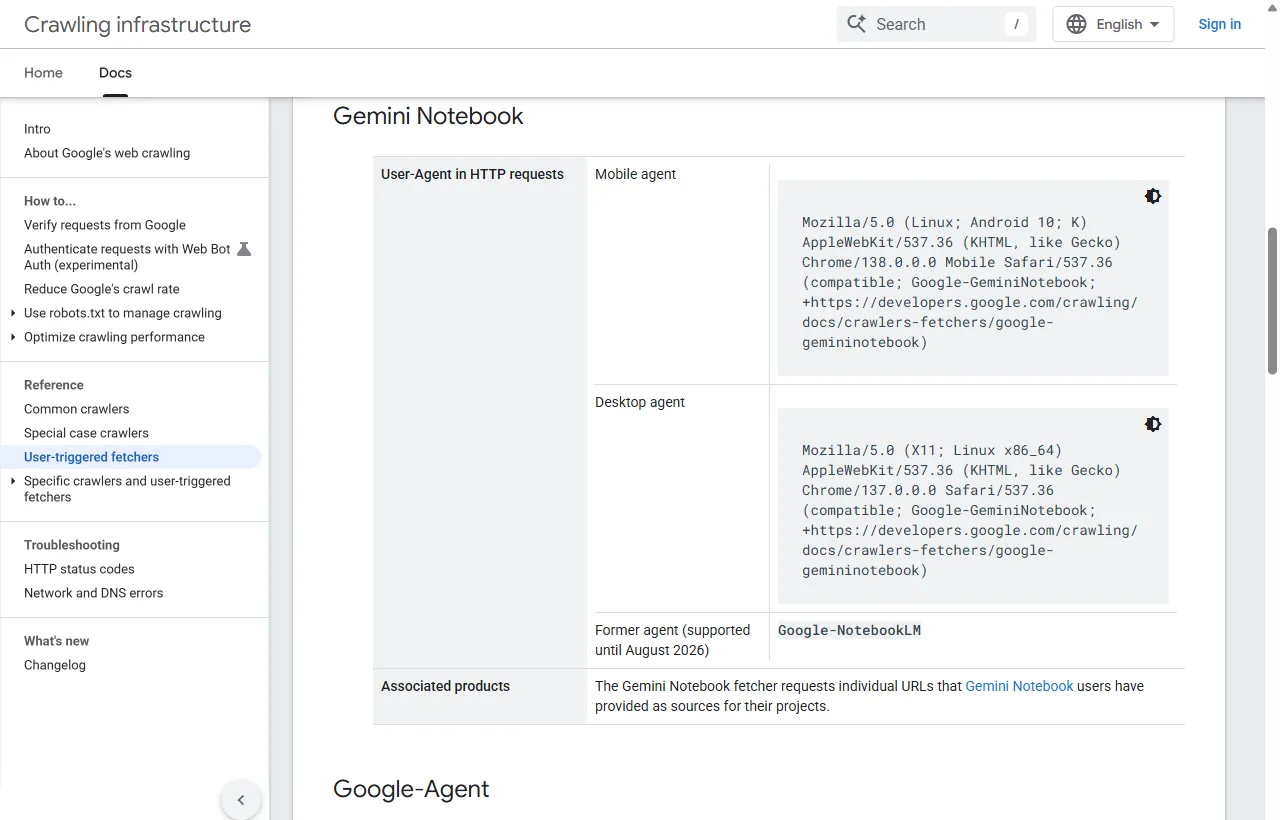Click the page vertical scrollbar thumb
The image size is (1280, 820).
click(1272, 300)
